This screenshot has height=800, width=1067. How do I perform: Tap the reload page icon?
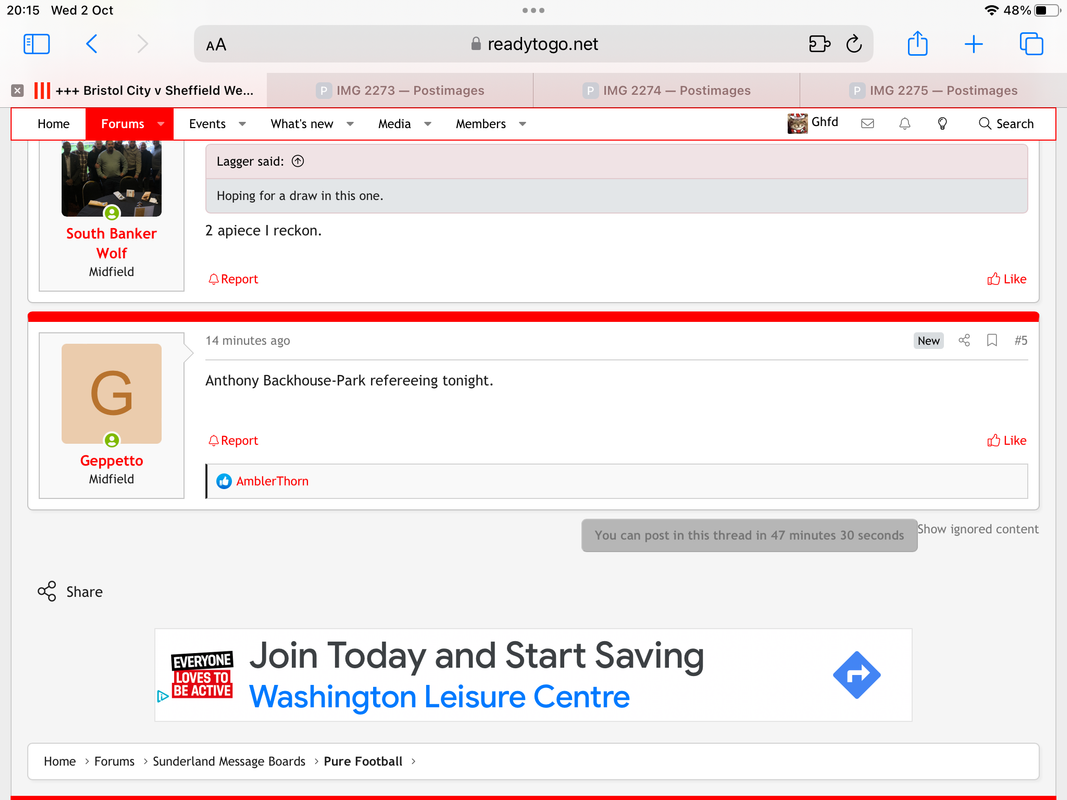(x=853, y=44)
